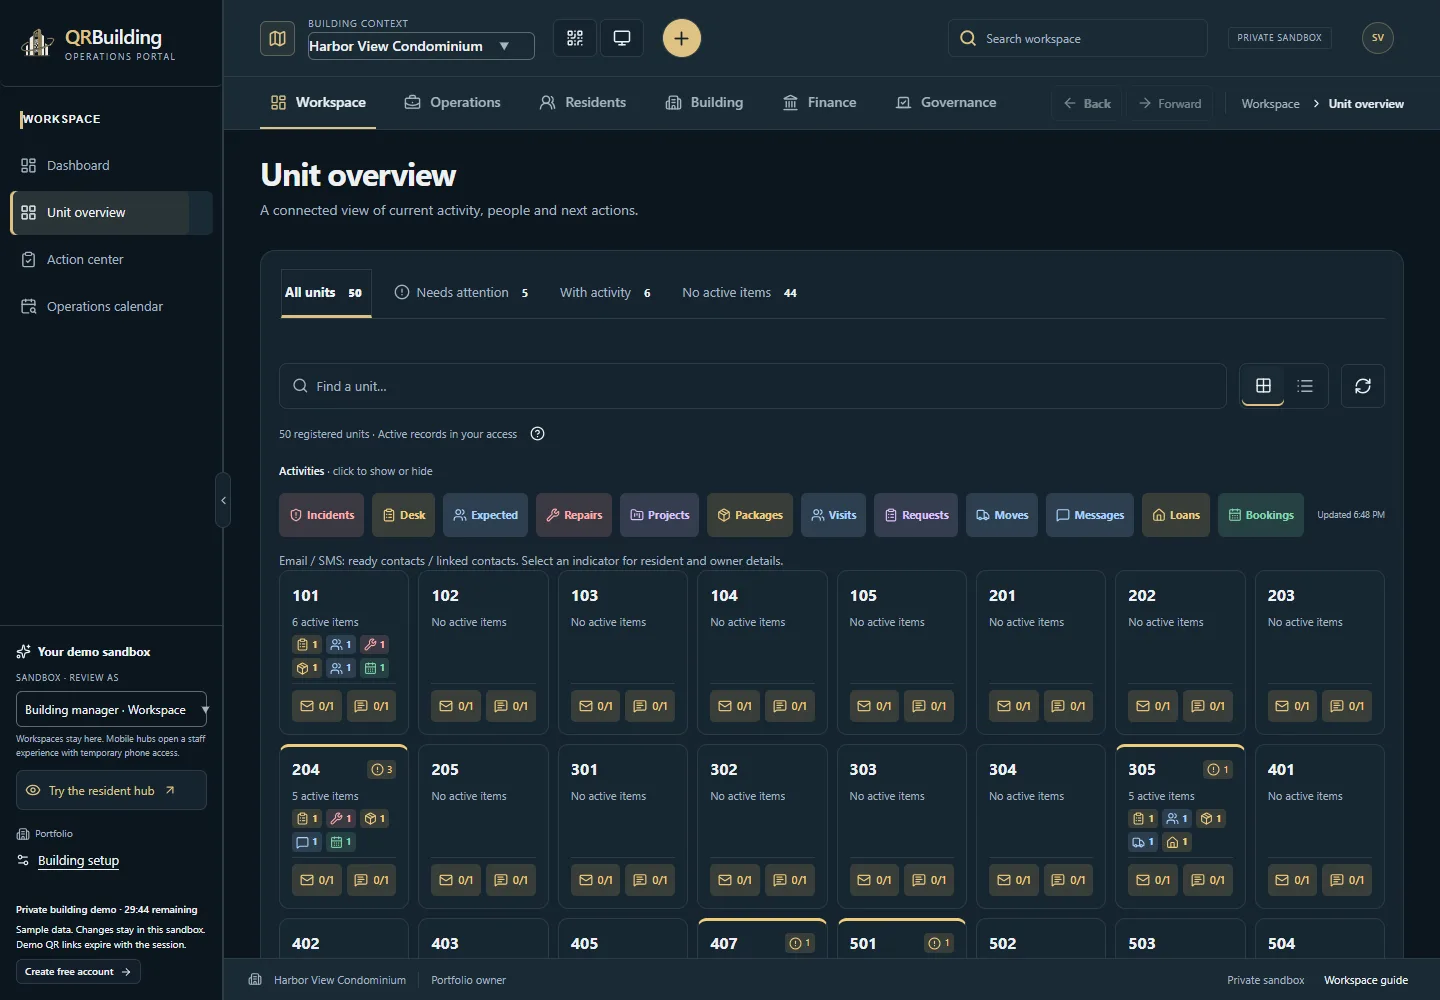Open the alert badge on unit 204
The width and height of the screenshot is (1440, 1000).
click(382, 770)
